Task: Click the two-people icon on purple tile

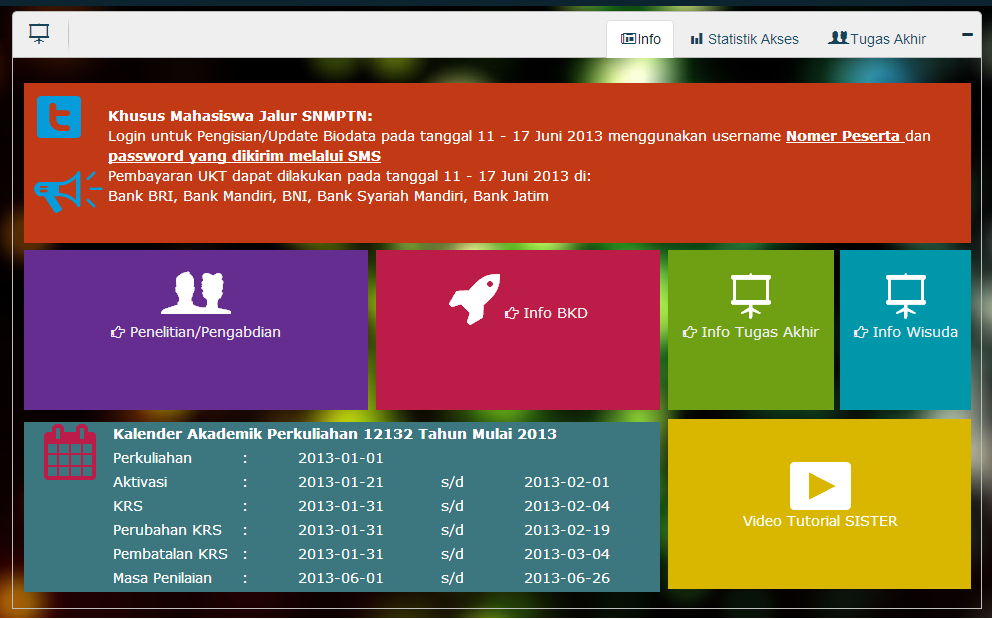Action: [196, 293]
